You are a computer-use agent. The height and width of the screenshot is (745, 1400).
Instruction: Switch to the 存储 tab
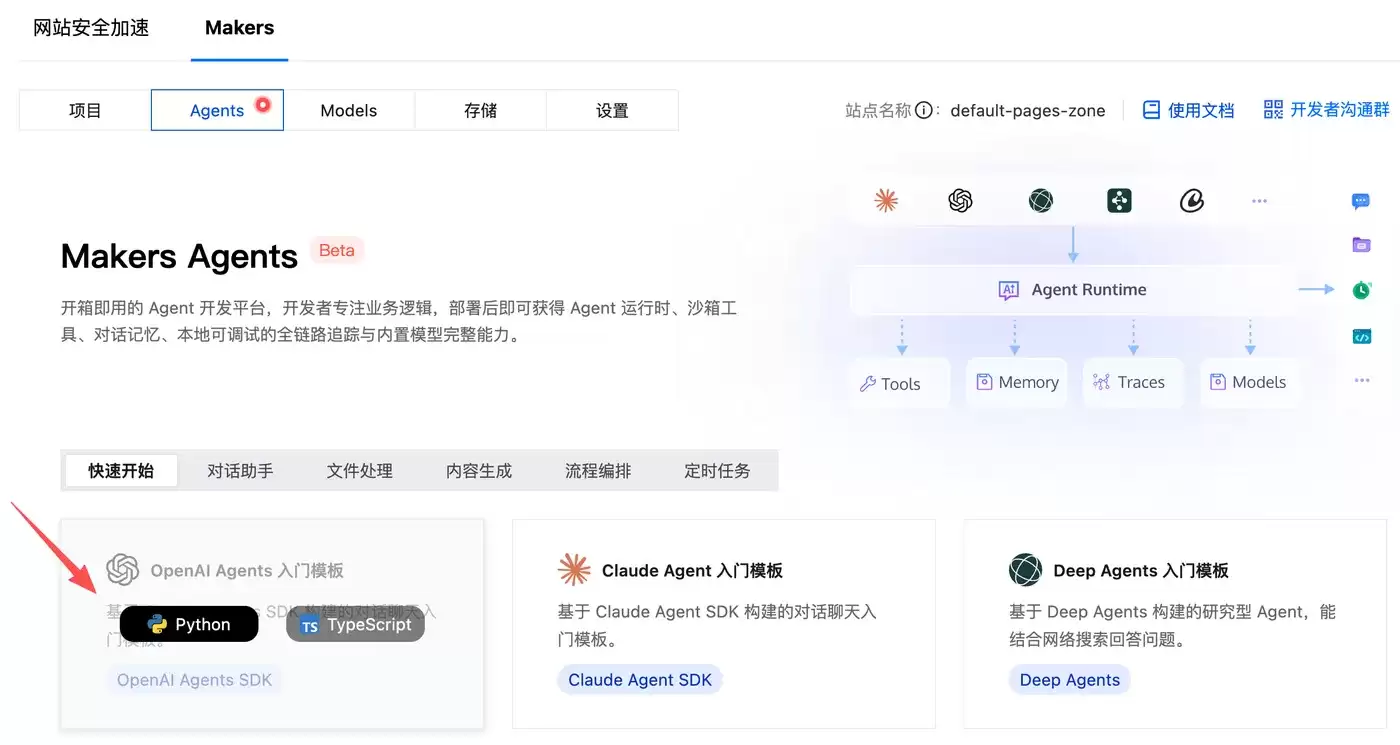481,110
